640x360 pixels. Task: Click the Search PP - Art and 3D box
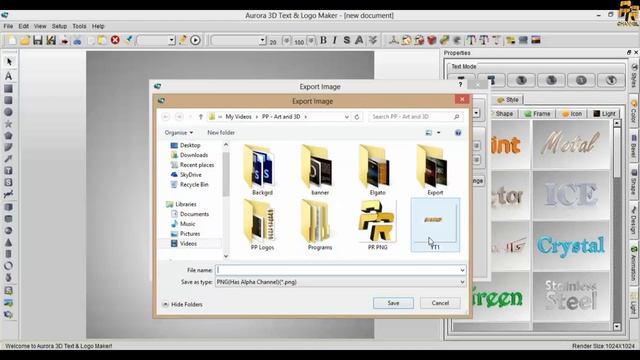415,117
